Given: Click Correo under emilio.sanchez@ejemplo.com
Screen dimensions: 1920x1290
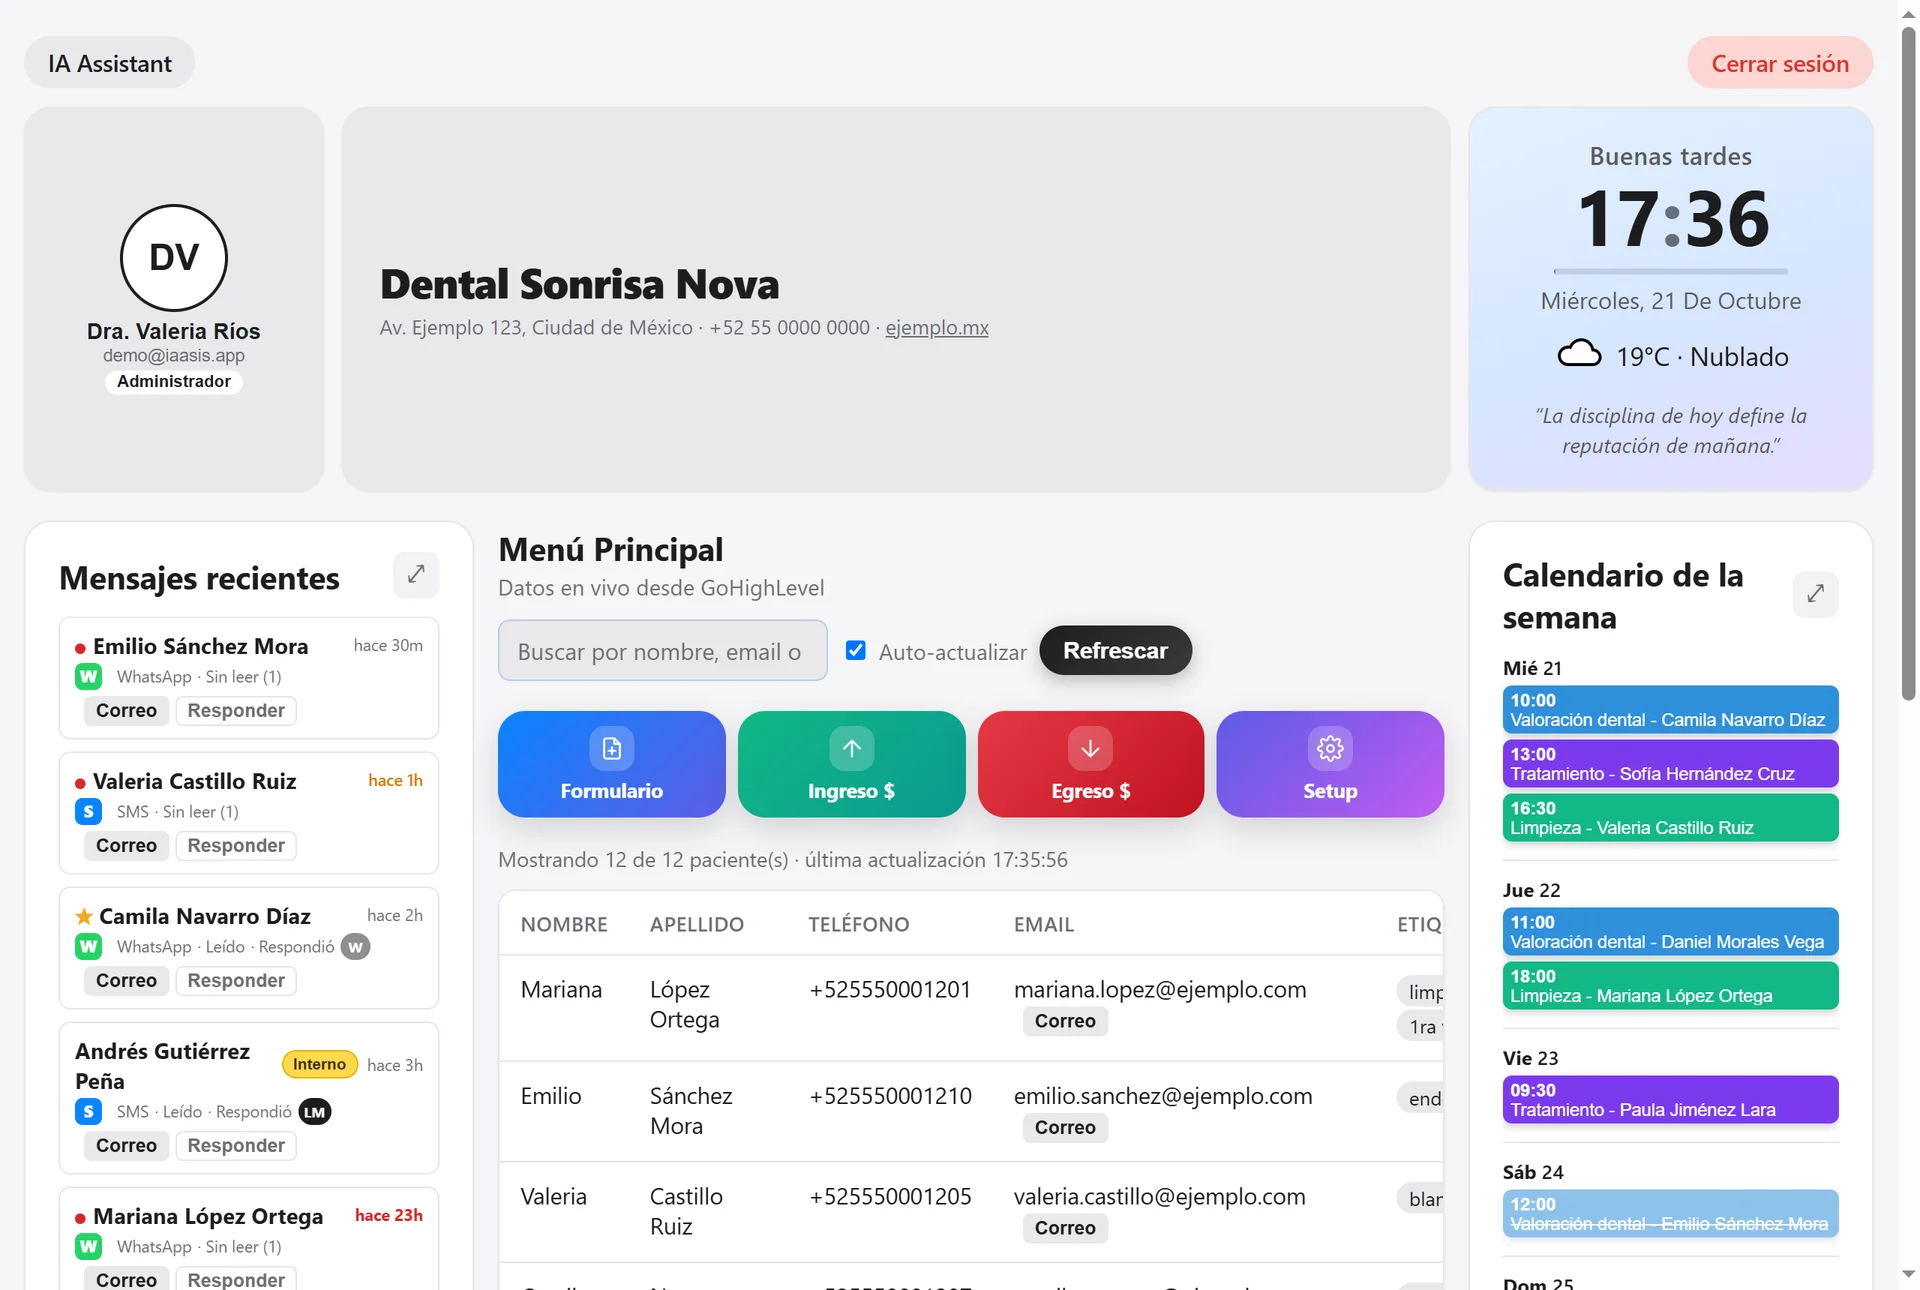Looking at the screenshot, I should point(1065,1128).
